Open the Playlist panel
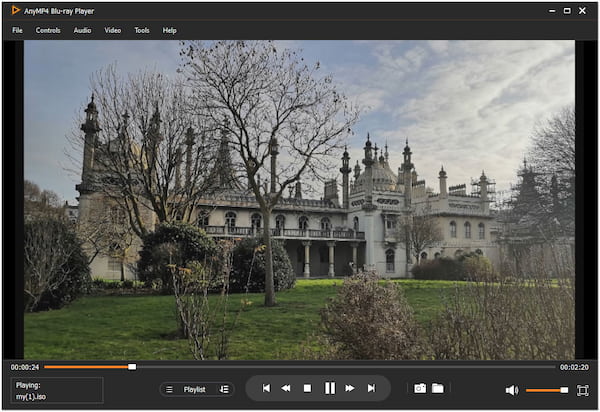Image resolution: width=600 pixels, height=412 pixels. [188, 389]
